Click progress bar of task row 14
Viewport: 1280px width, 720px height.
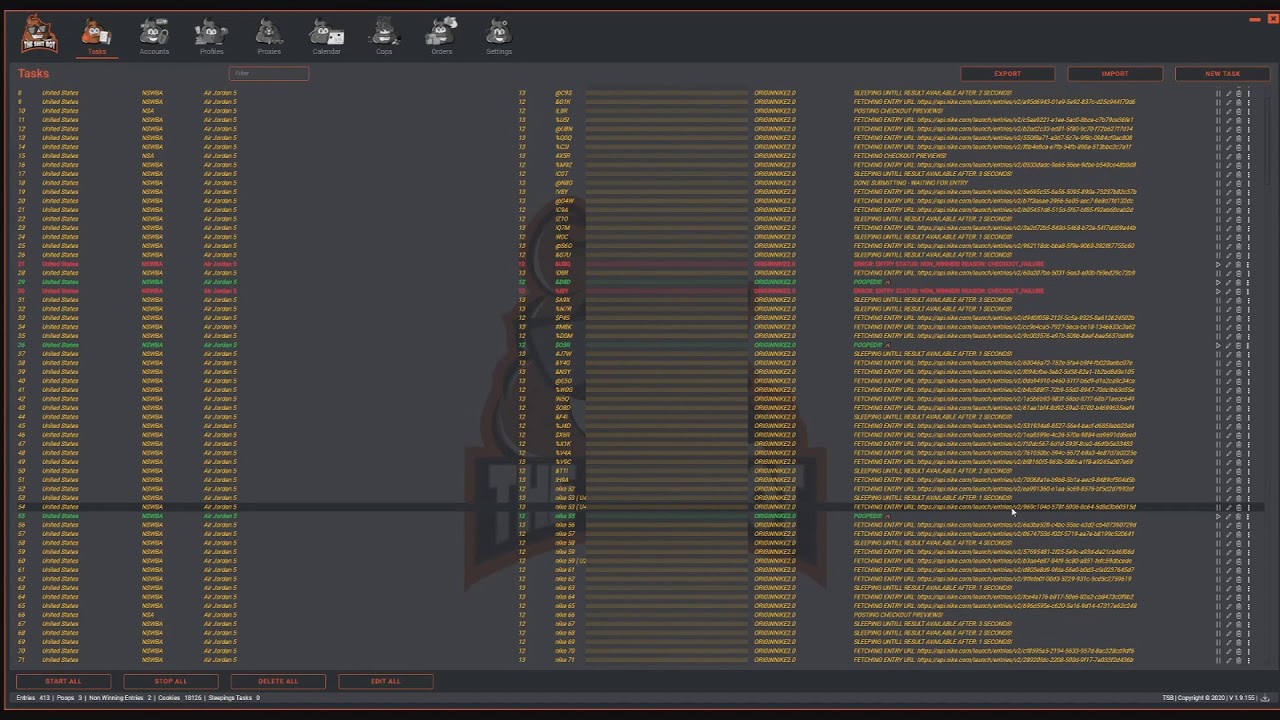click(x=667, y=147)
